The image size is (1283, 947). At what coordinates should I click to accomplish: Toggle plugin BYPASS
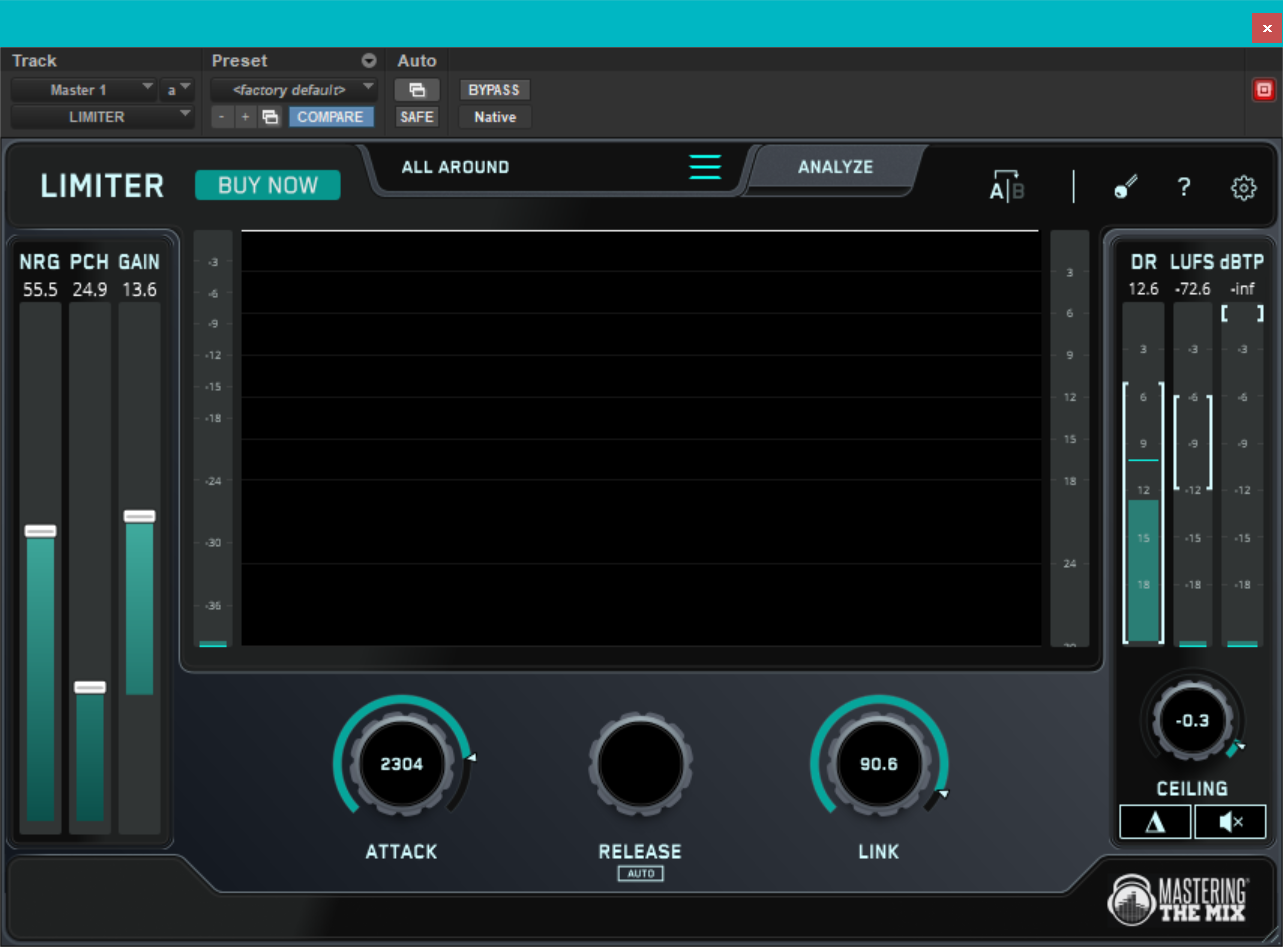pyautogui.click(x=495, y=90)
